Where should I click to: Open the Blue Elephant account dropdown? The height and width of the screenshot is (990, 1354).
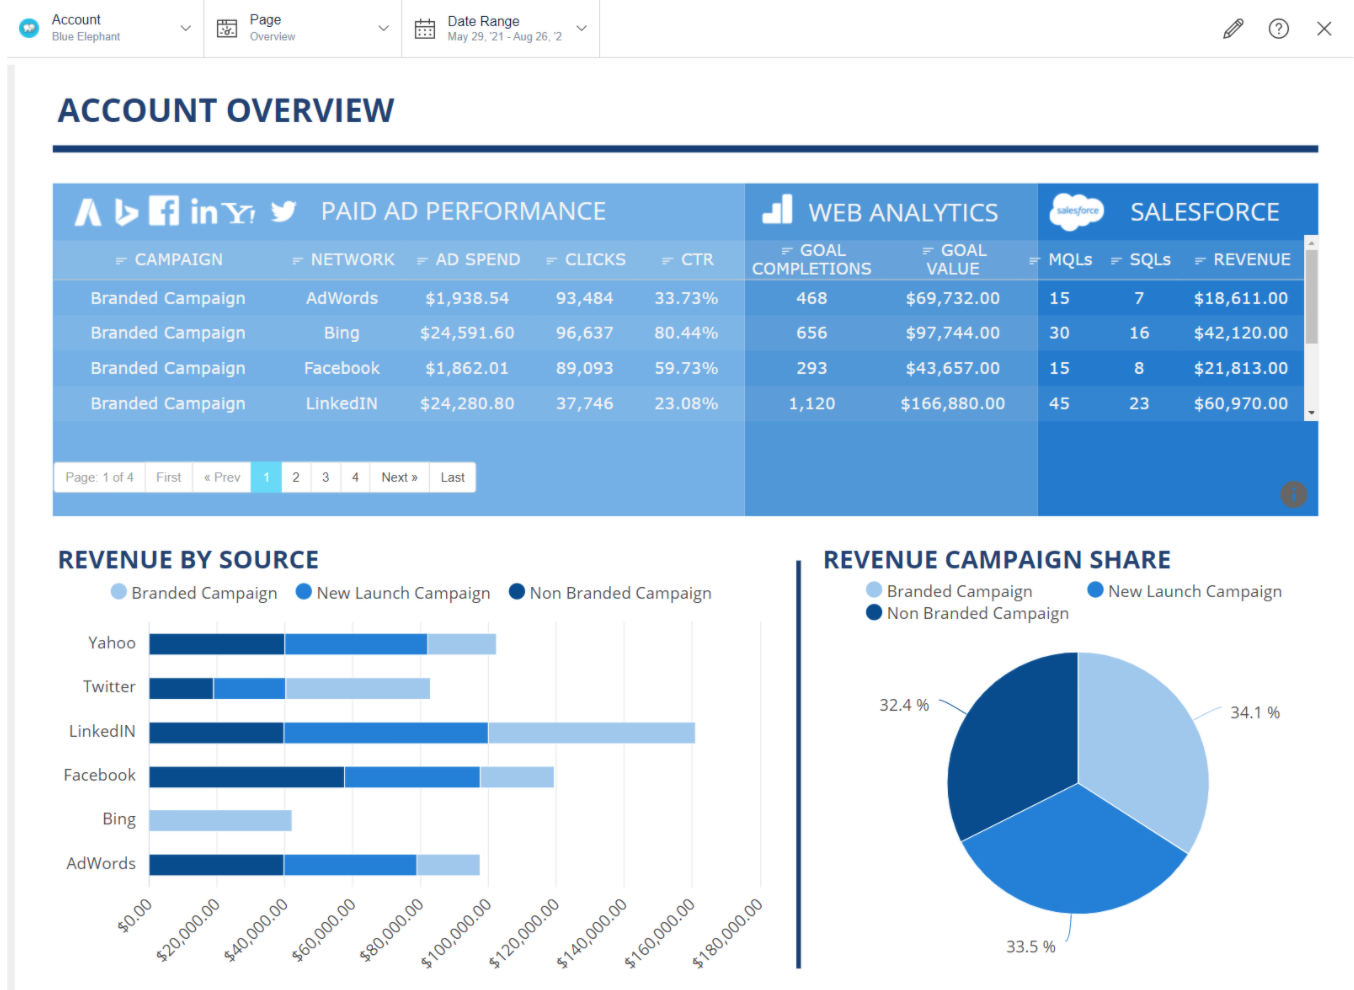[x=186, y=28]
